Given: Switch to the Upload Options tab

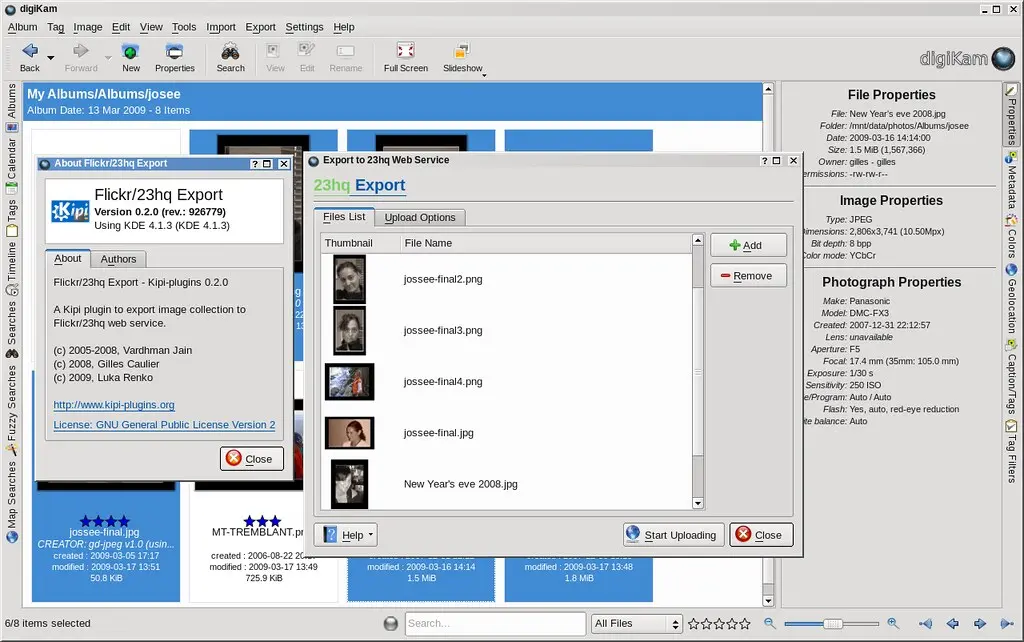Looking at the screenshot, I should click(x=421, y=217).
